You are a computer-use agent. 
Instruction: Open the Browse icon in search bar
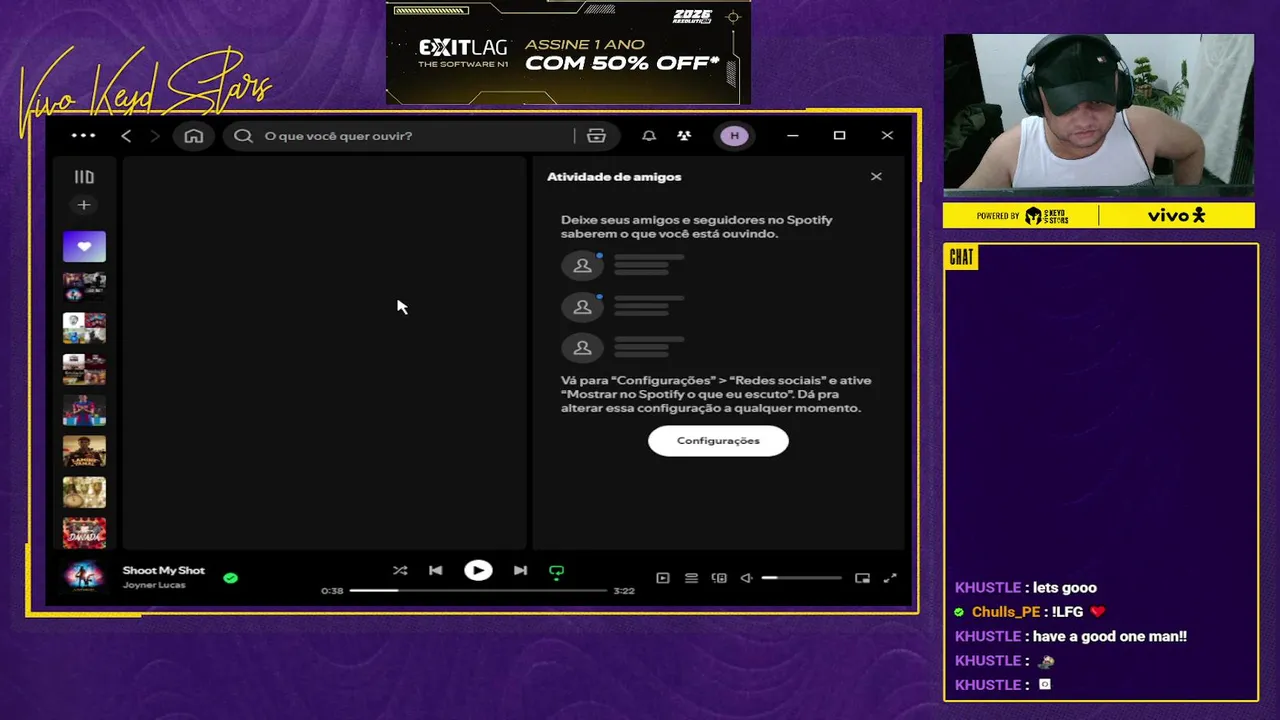point(596,136)
